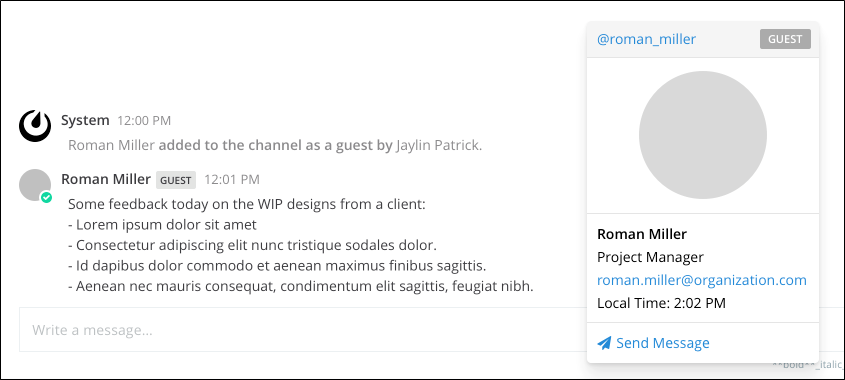Viewport: 845px width, 380px height.
Task: Click the Send Message link text
Action: point(663,343)
